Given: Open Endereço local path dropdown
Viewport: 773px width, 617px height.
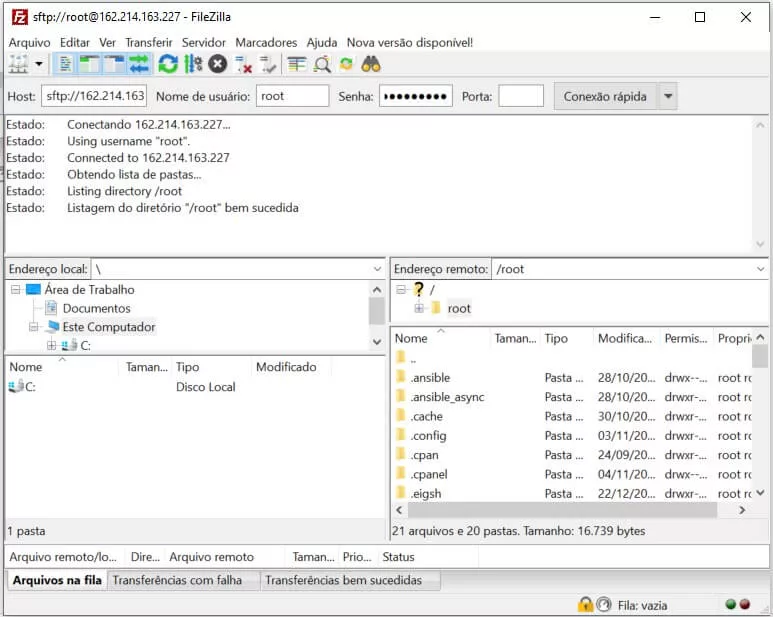Looking at the screenshot, I should [x=377, y=269].
